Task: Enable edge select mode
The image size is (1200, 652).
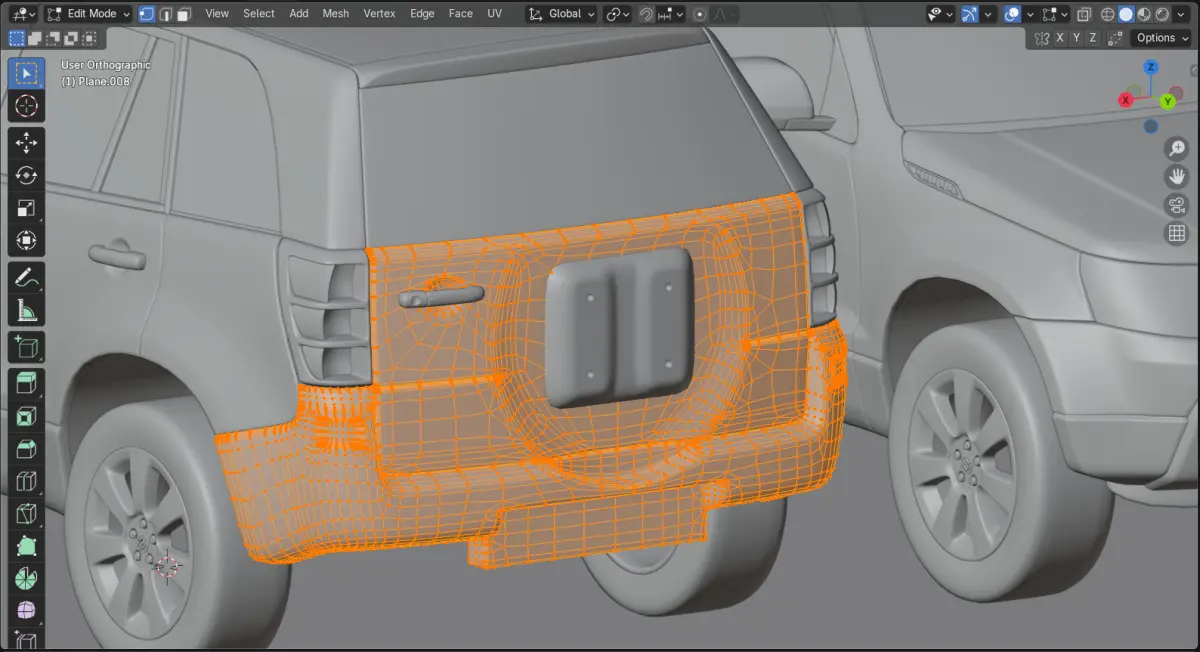Action: pos(165,14)
